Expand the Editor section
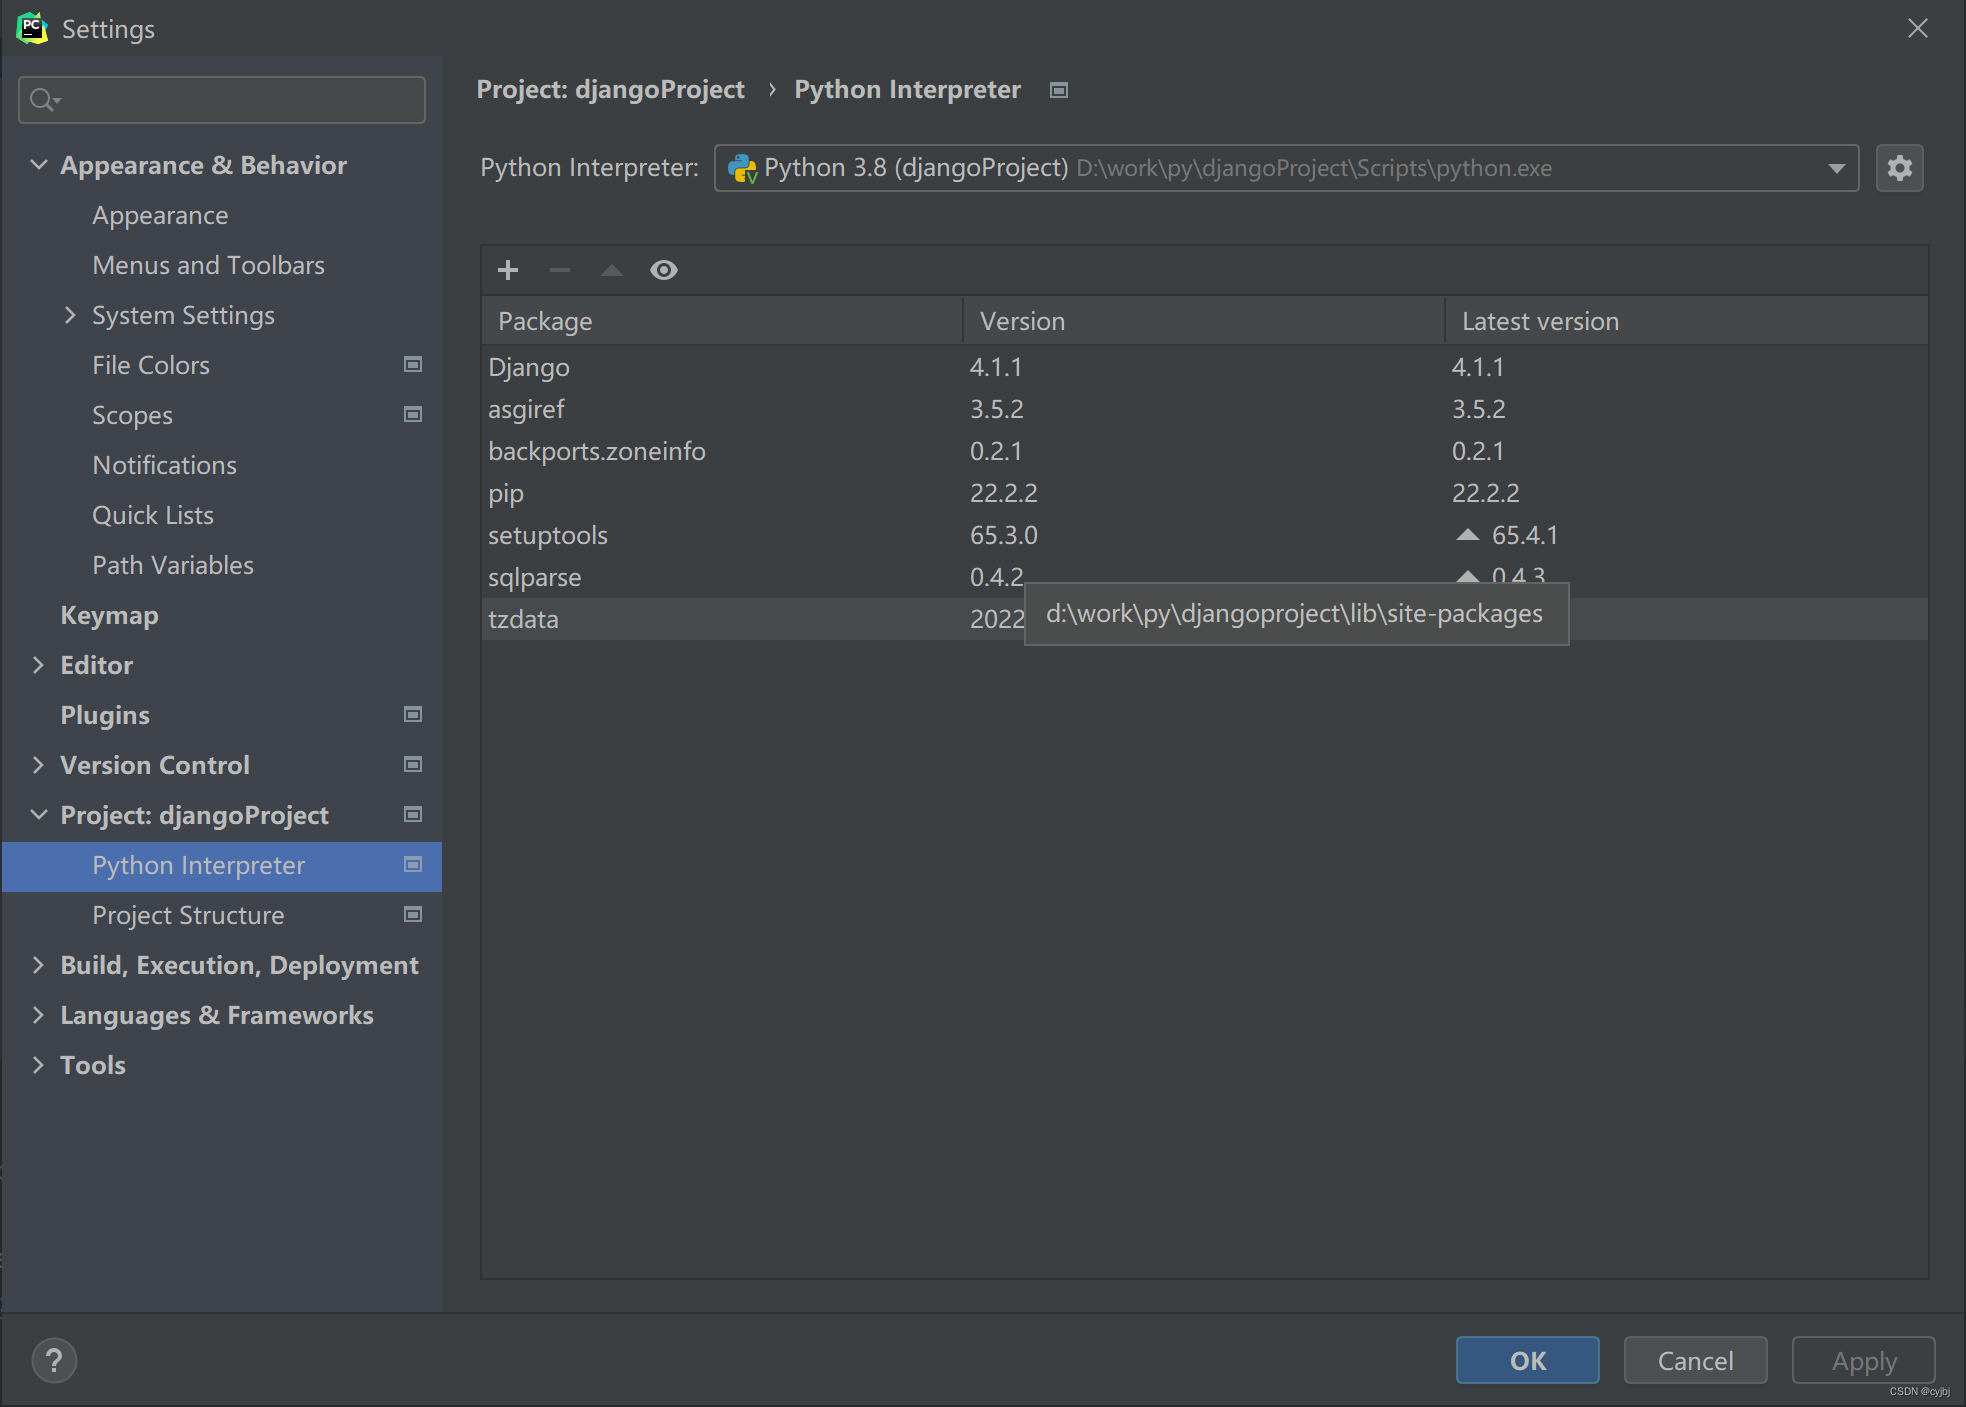Image resolution: width=1966 pixels, height=1407 pixels. tap(38, 665)
